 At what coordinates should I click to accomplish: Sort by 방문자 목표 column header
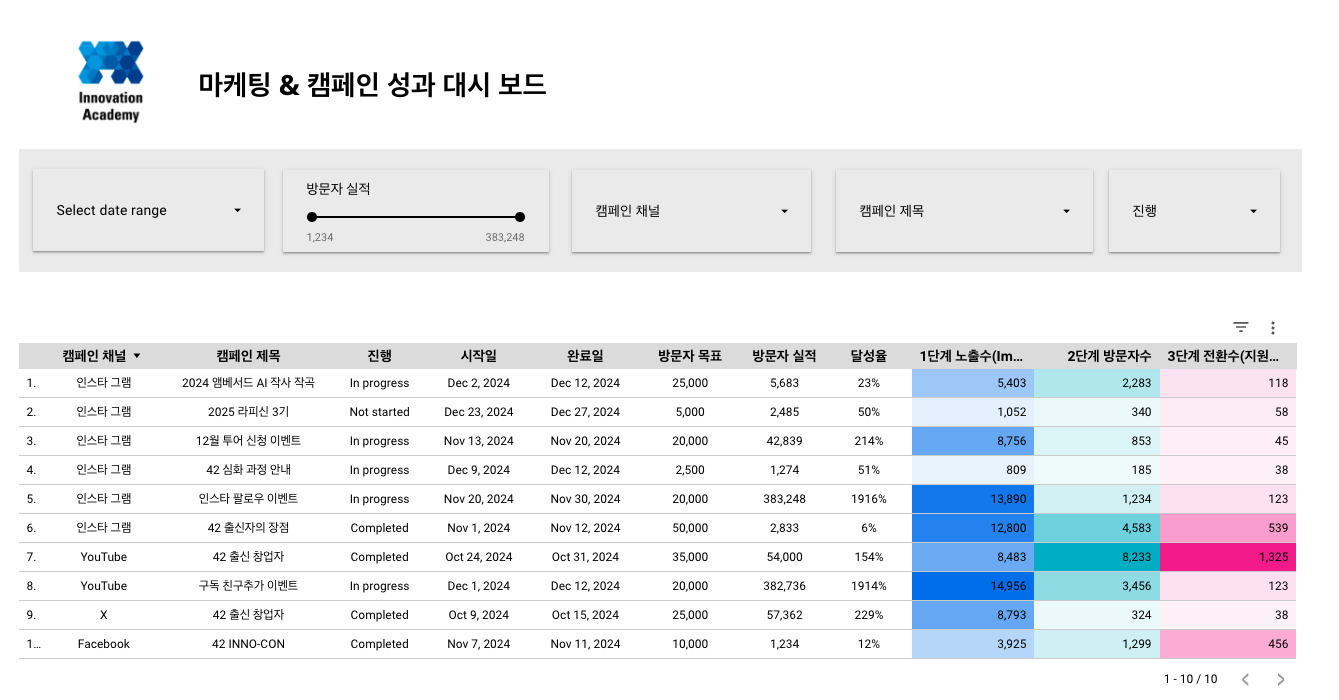[689, 356]
